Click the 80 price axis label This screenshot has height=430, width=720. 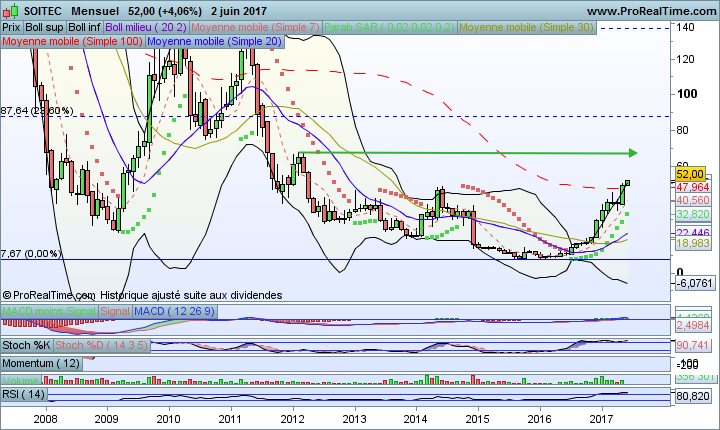[682, 130]
